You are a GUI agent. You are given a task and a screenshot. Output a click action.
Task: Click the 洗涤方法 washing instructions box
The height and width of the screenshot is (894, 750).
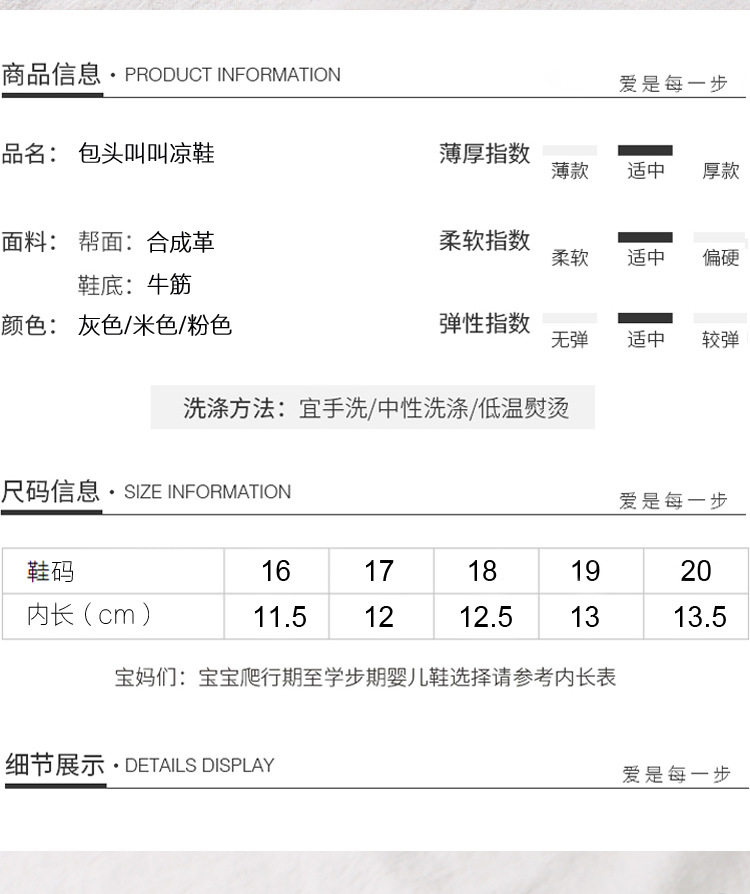tap(372, 407)
